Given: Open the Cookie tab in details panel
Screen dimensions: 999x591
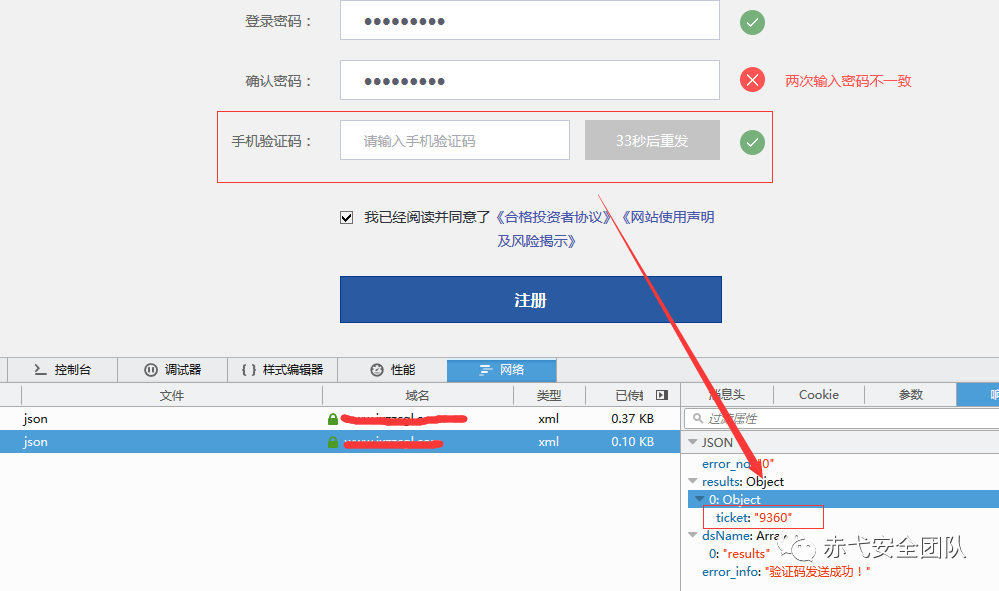Looking at the screenshot, I should click(x=819, y=395).
